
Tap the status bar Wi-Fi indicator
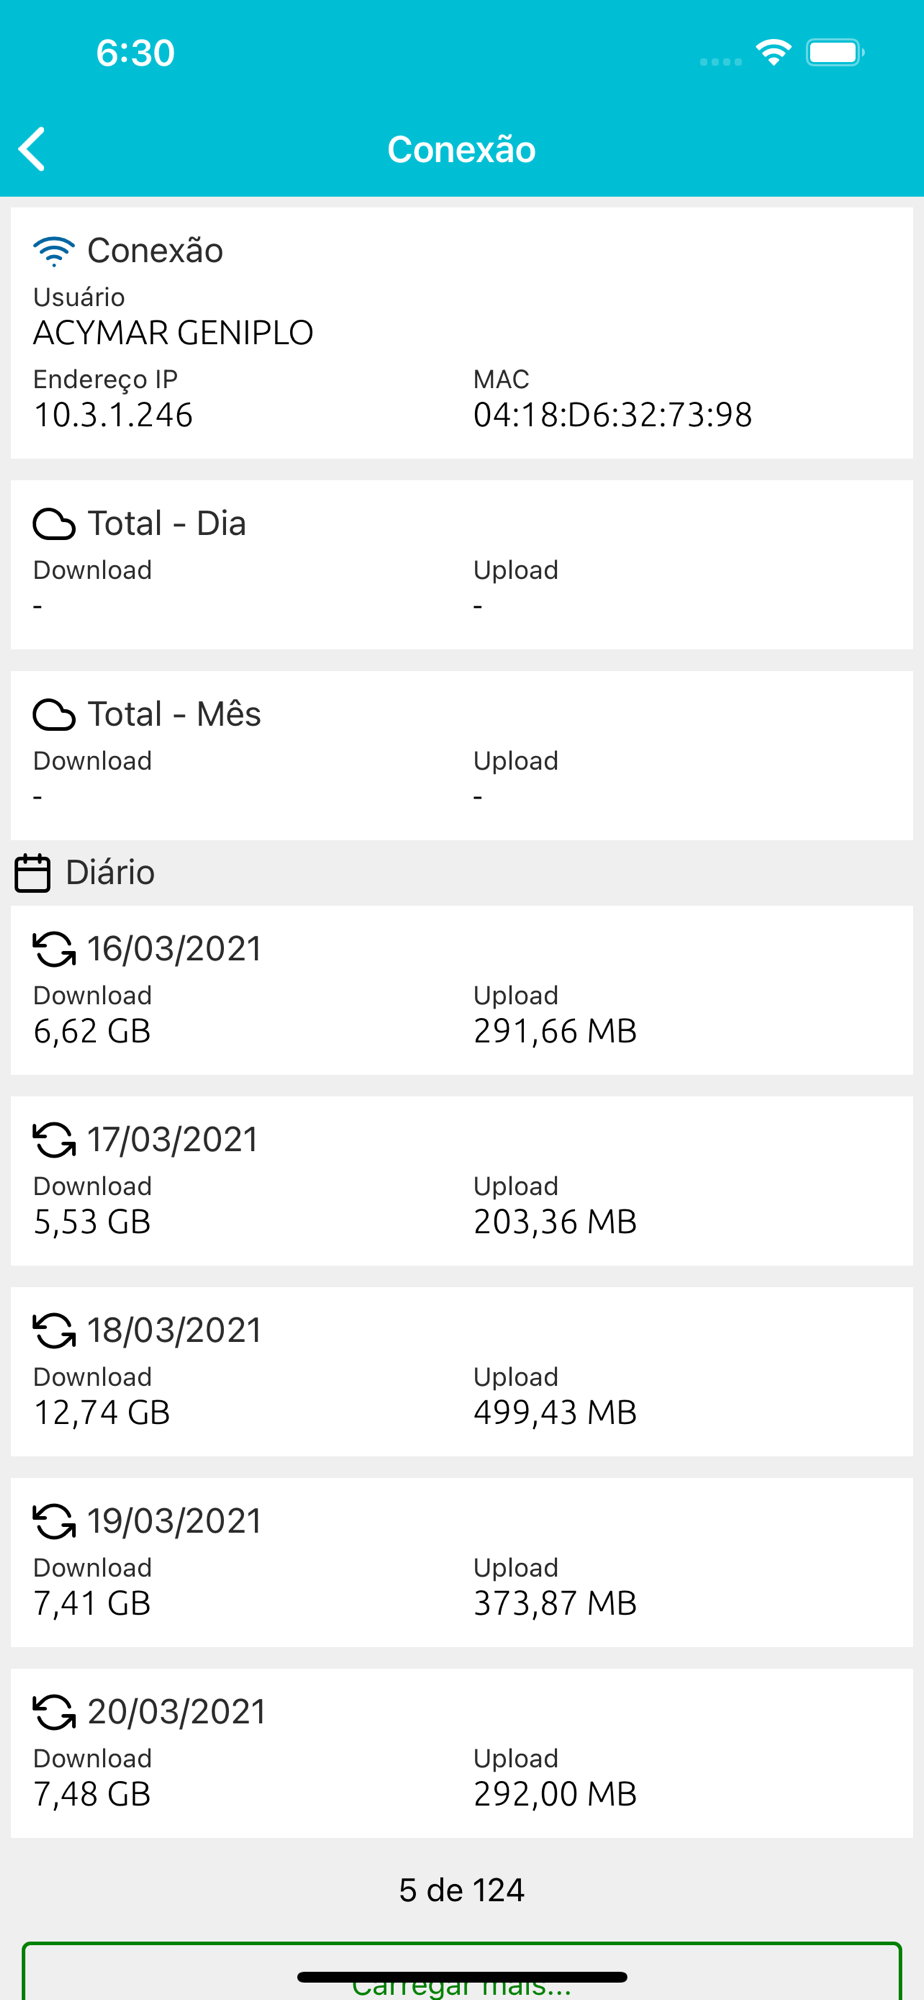774,52
